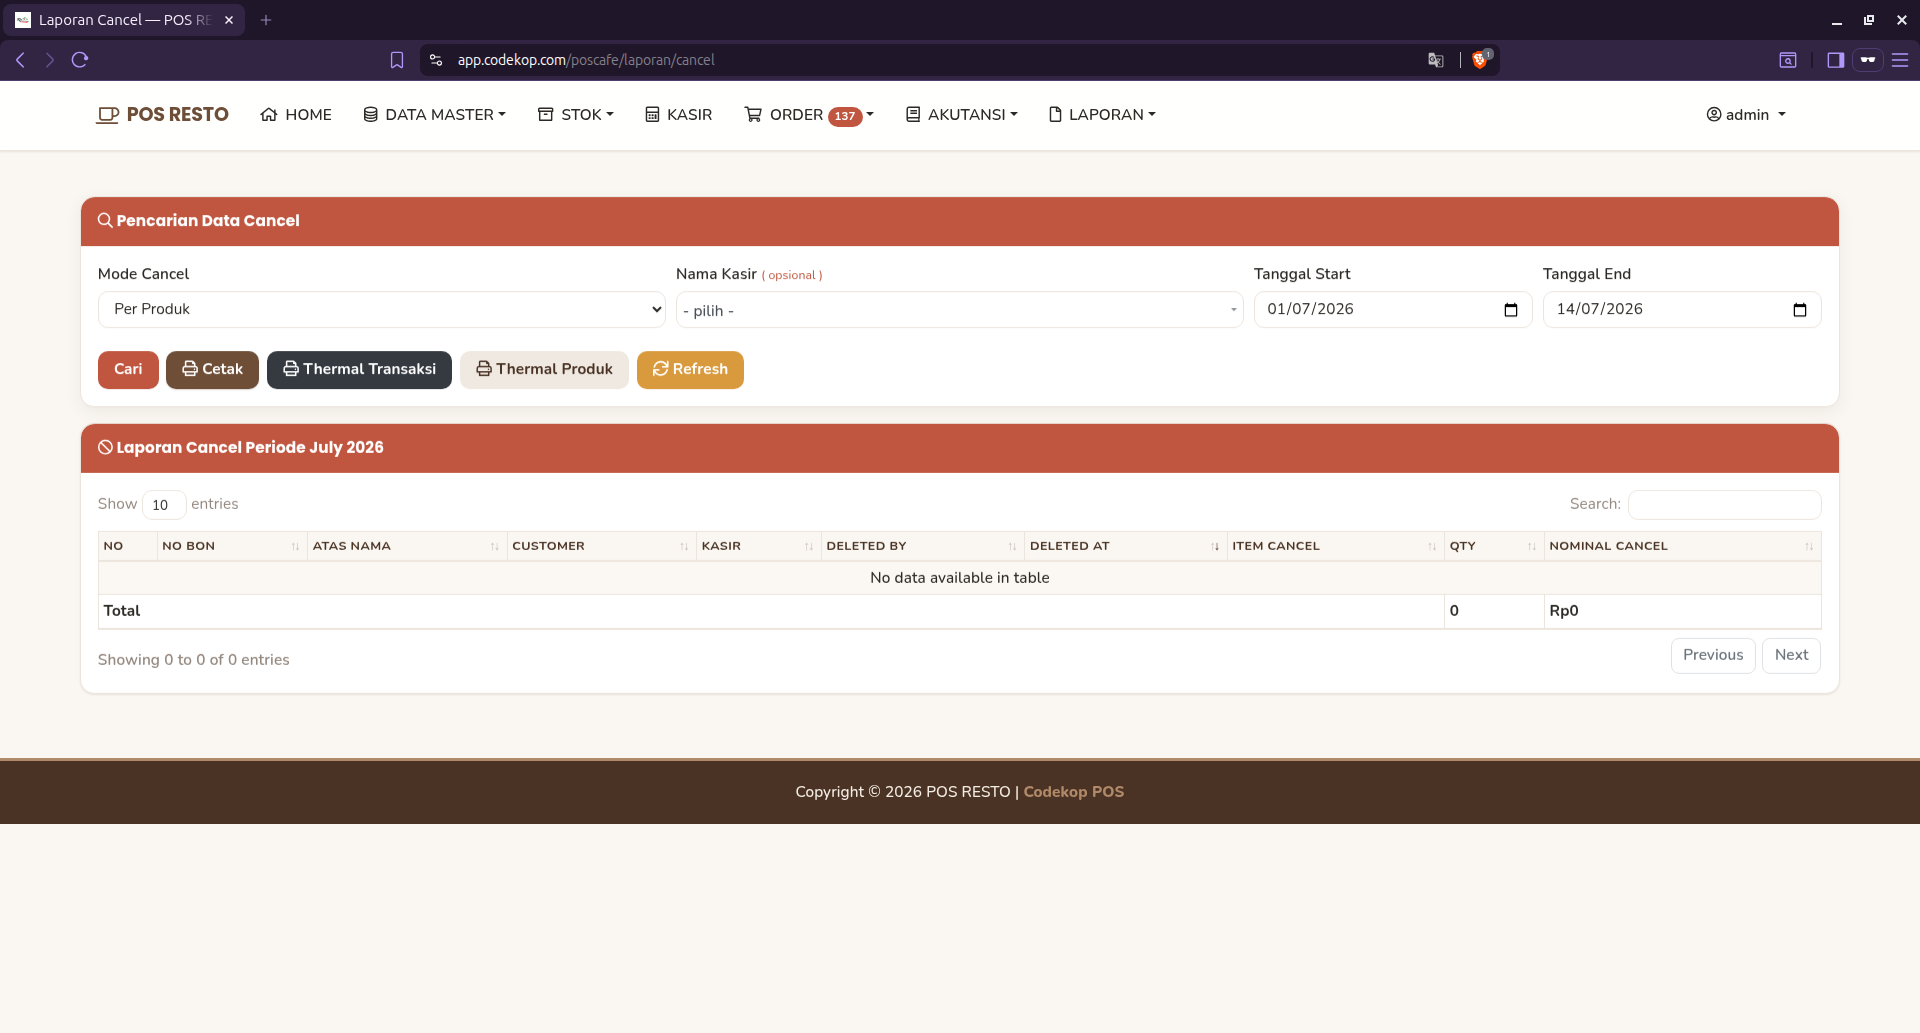The height and width of the screenshot is (1033, 1920).
Task: Click the NO column header
Action: [127, 546]
